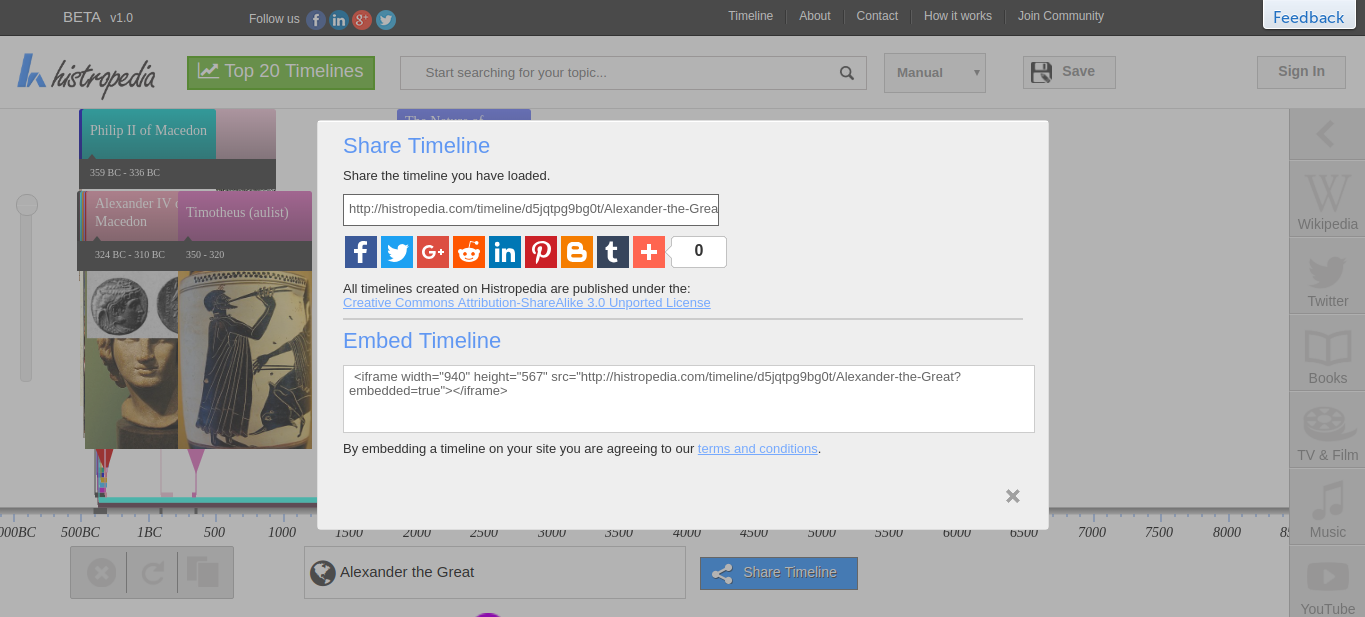Click Alexander the Great timeline title

407,572
